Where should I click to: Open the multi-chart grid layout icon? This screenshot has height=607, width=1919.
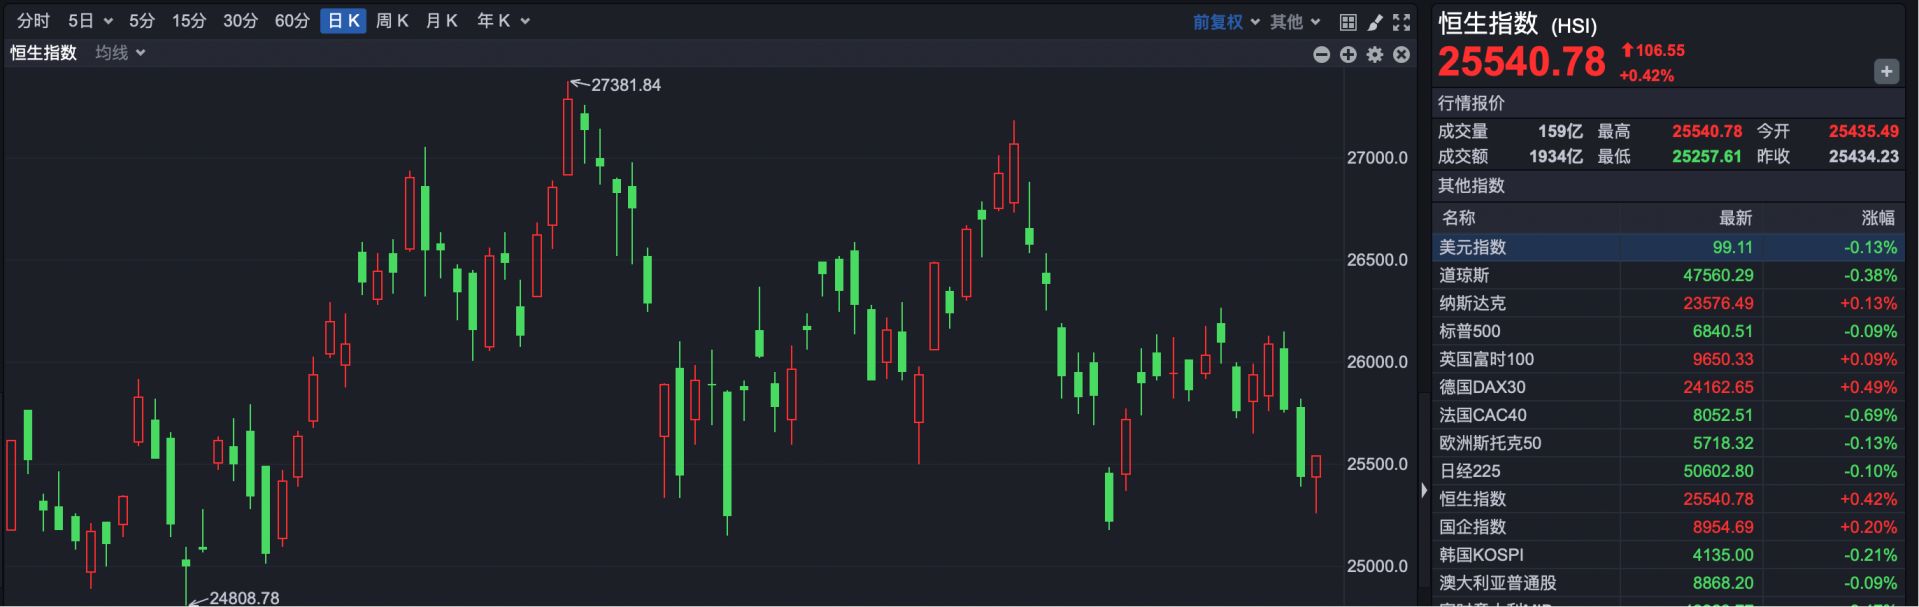point(1348,22)
